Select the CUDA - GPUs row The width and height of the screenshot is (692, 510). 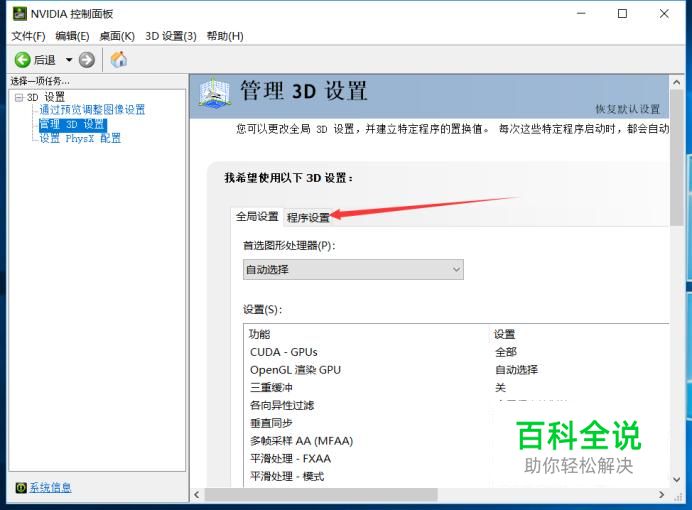click(457, 352)
